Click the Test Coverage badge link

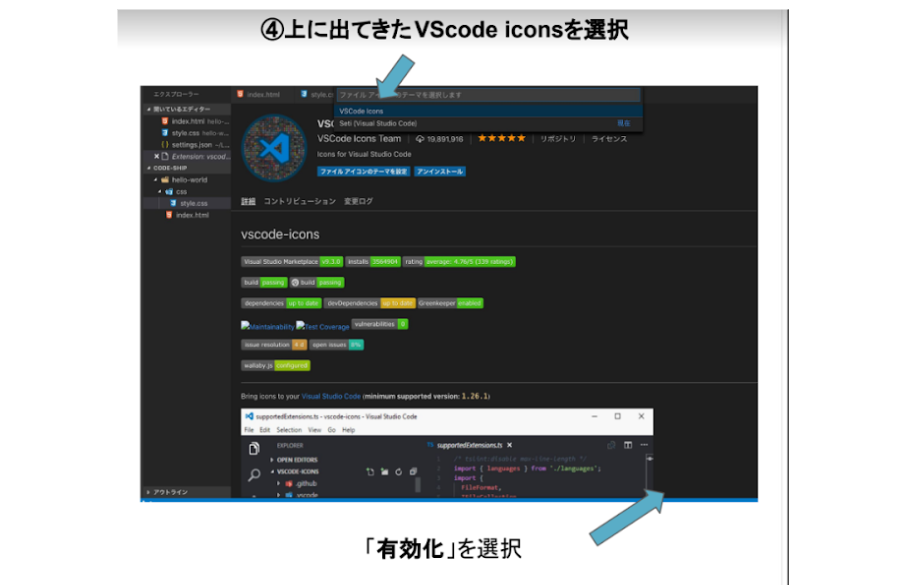coord(323,327)
